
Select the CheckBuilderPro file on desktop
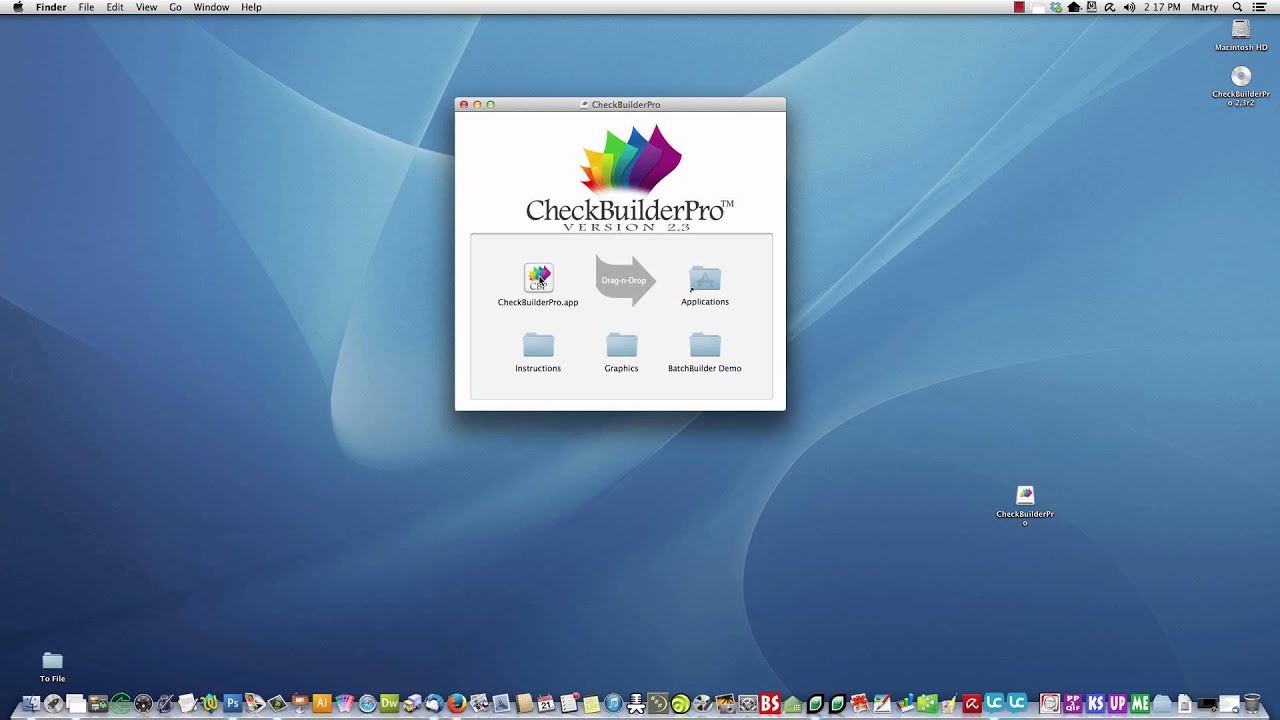1025,495
